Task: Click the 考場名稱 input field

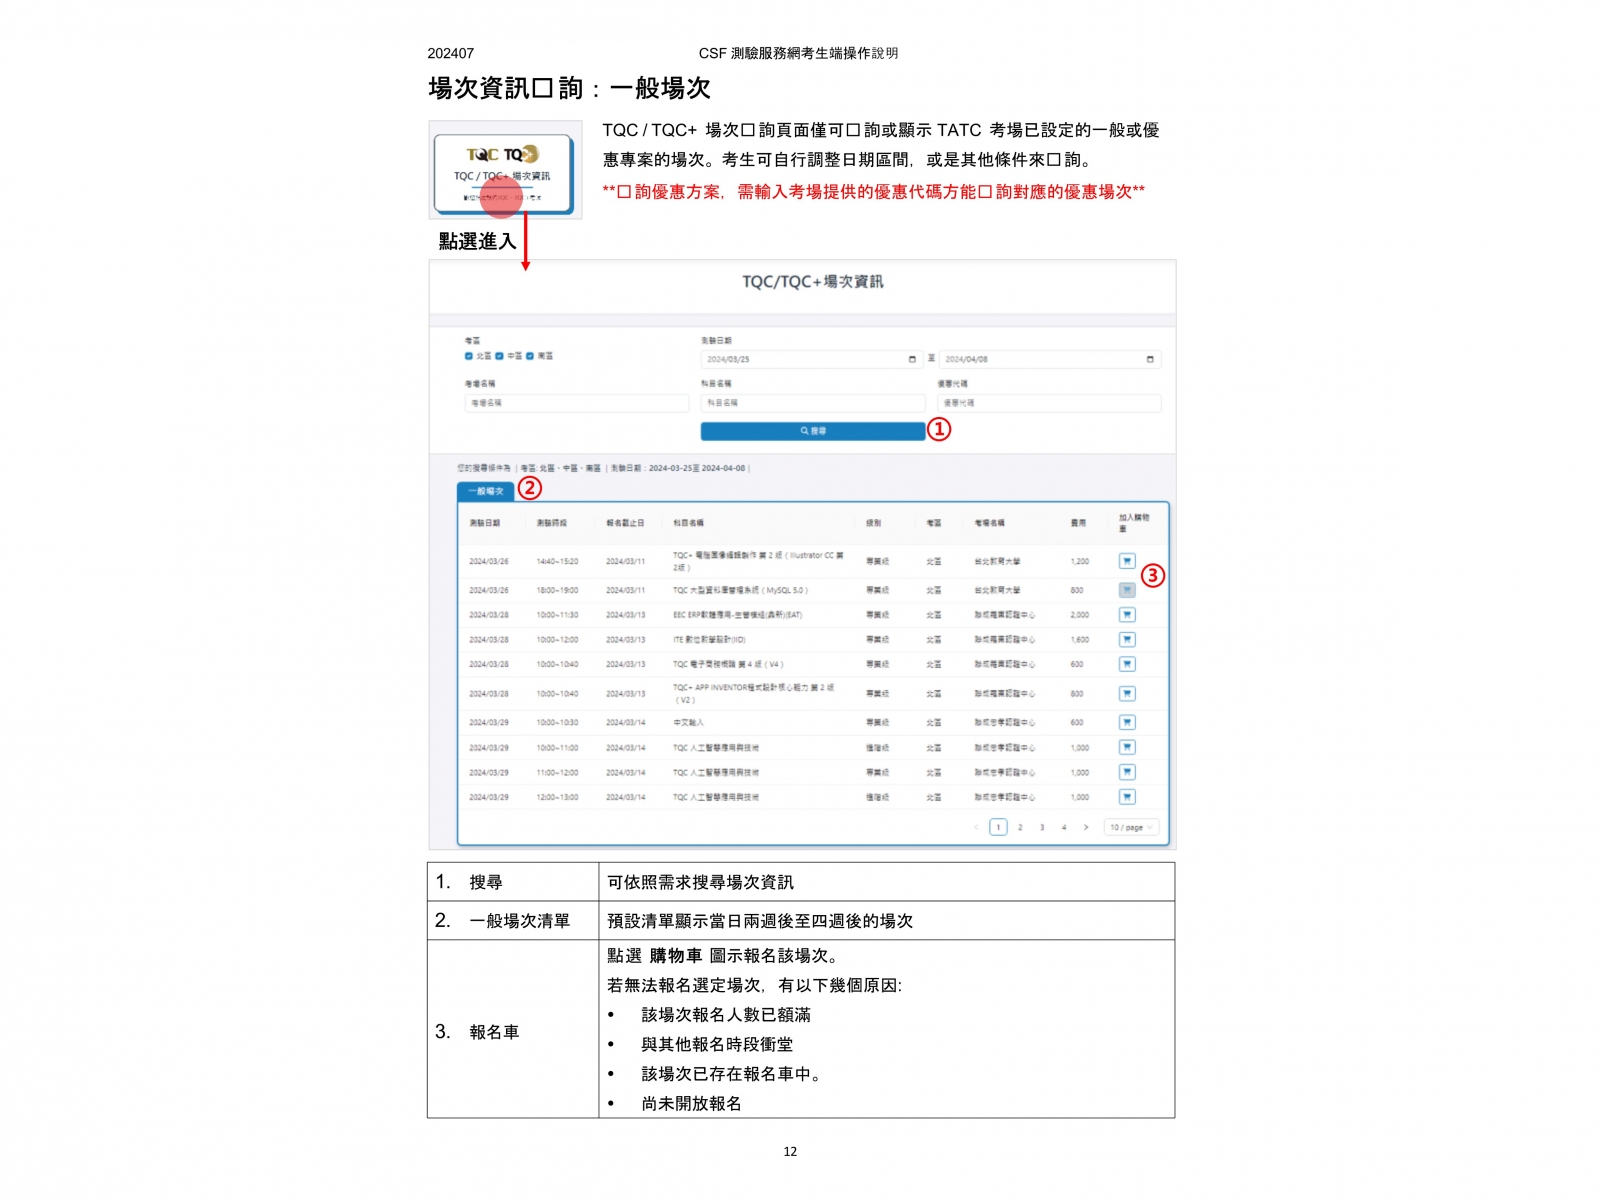Action: [577, 403]
